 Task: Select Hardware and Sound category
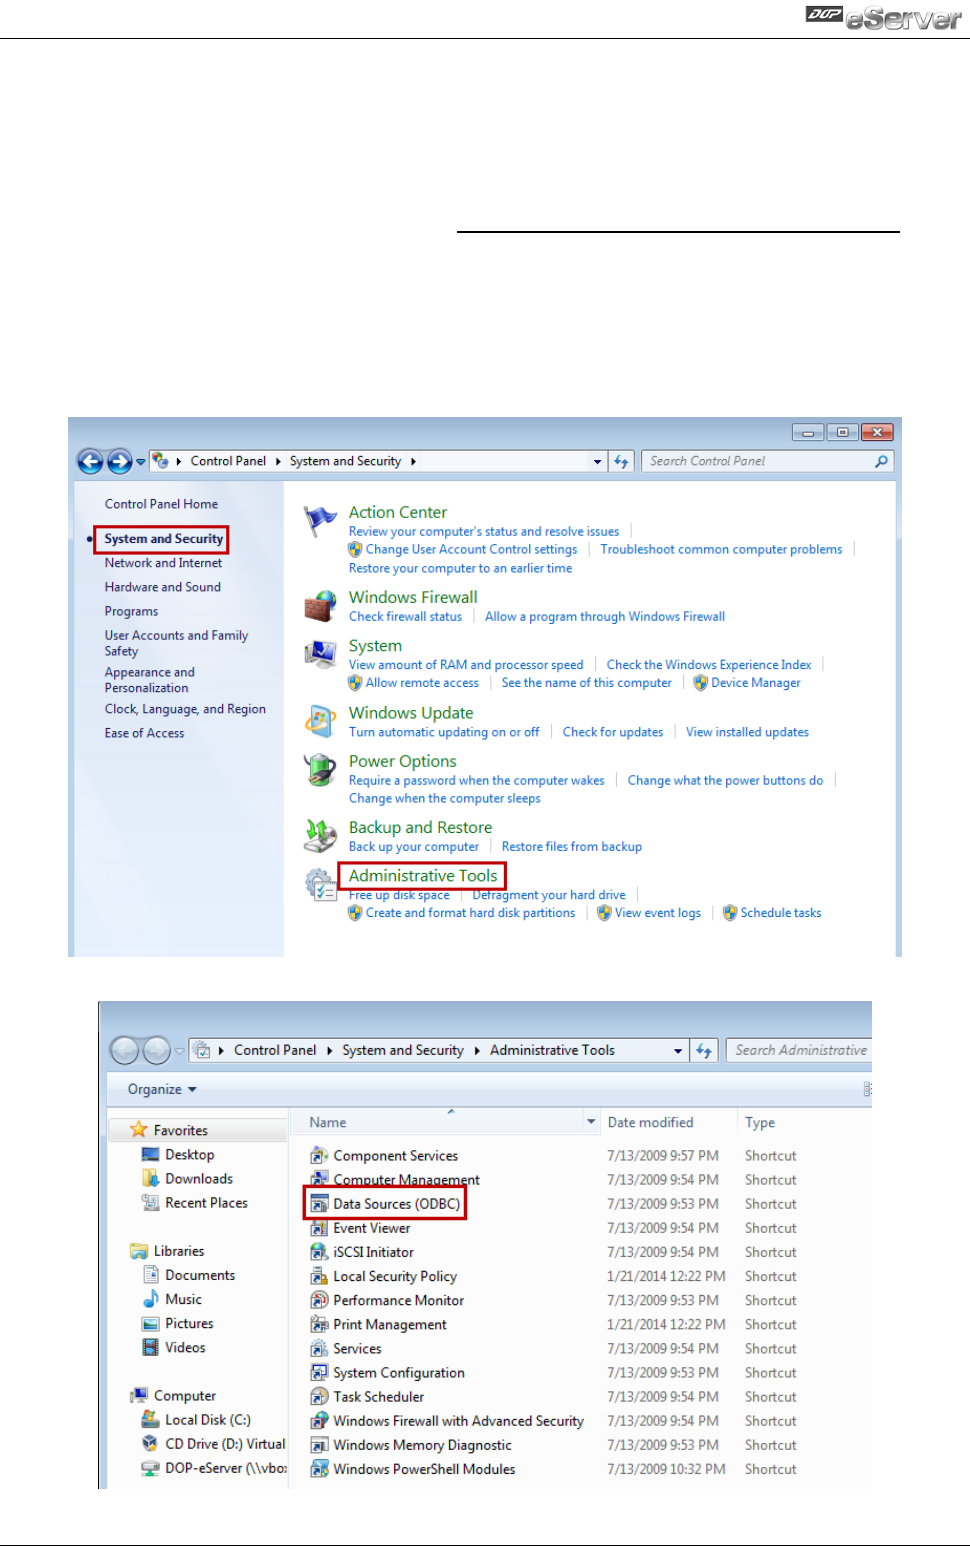[163, 587]
